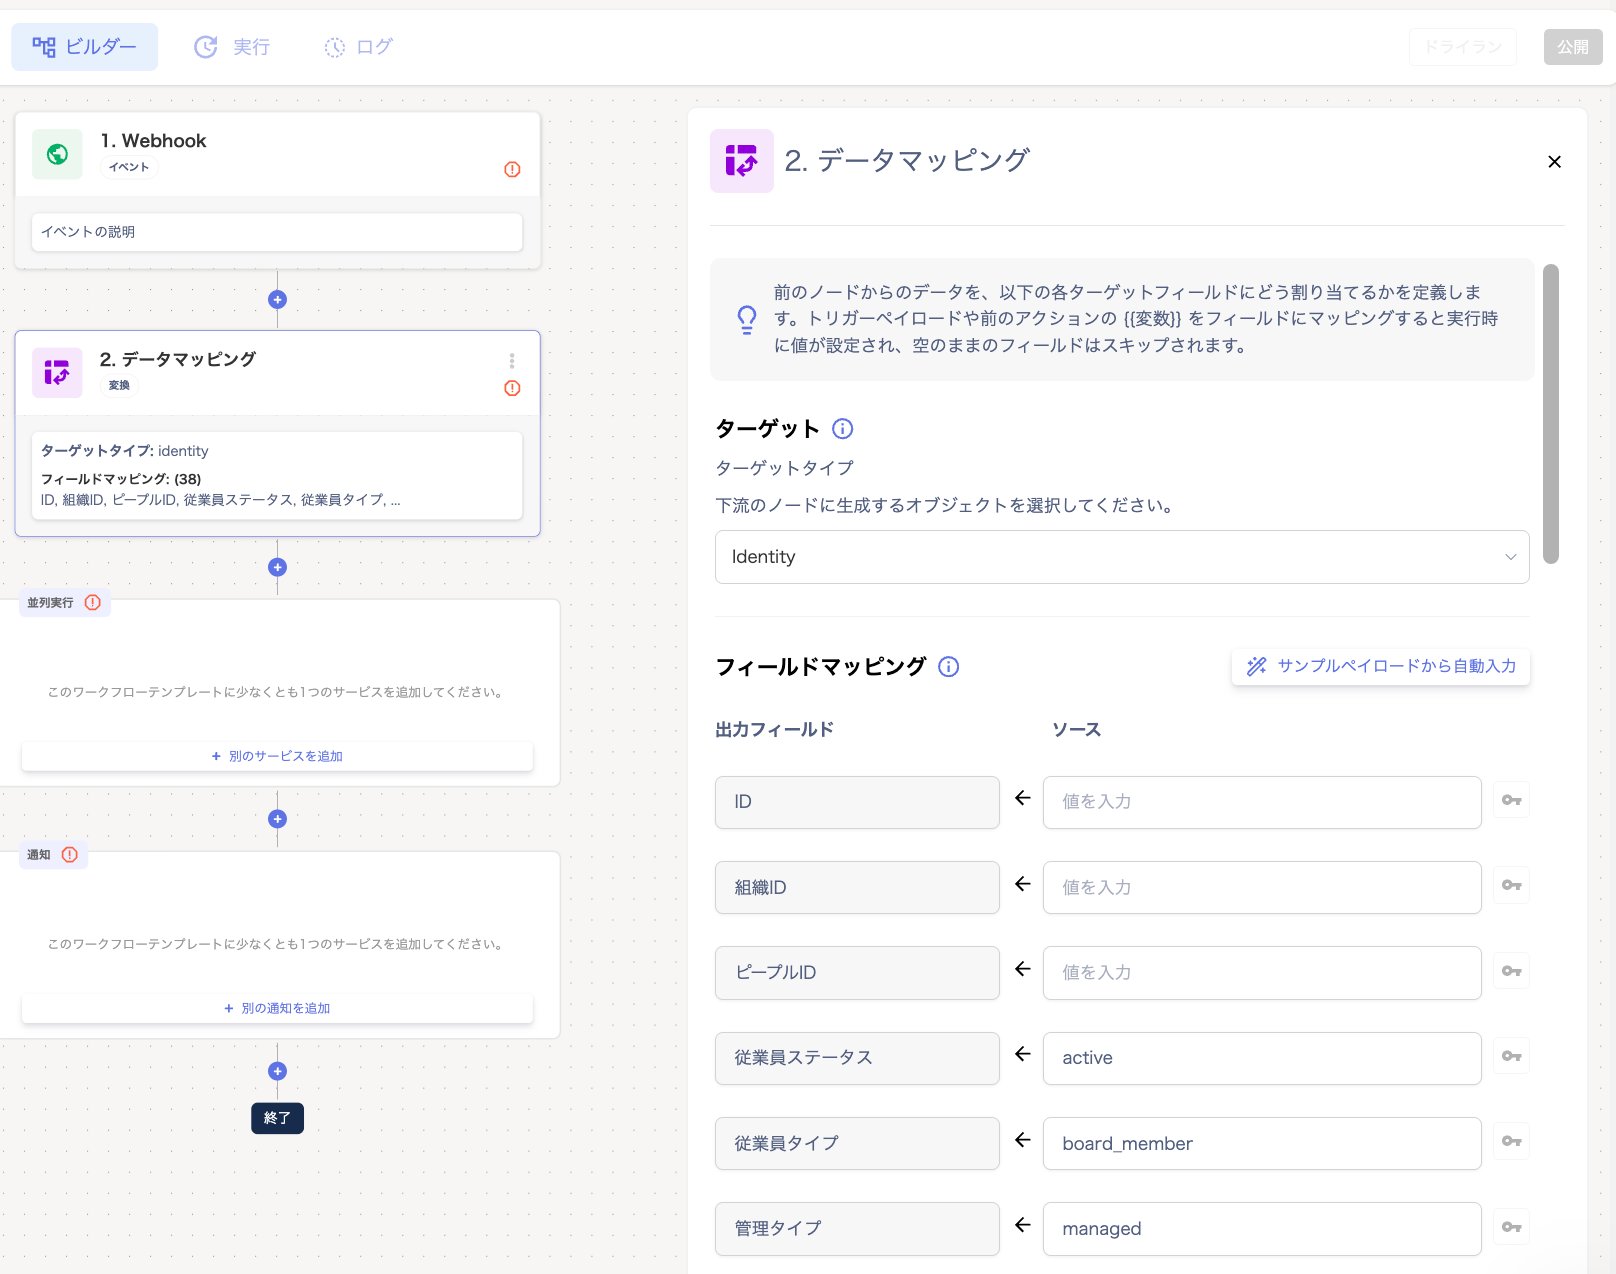Open the ログ tab
This screenshot has height=1274, width=1616.
click(x=359, y=47)
